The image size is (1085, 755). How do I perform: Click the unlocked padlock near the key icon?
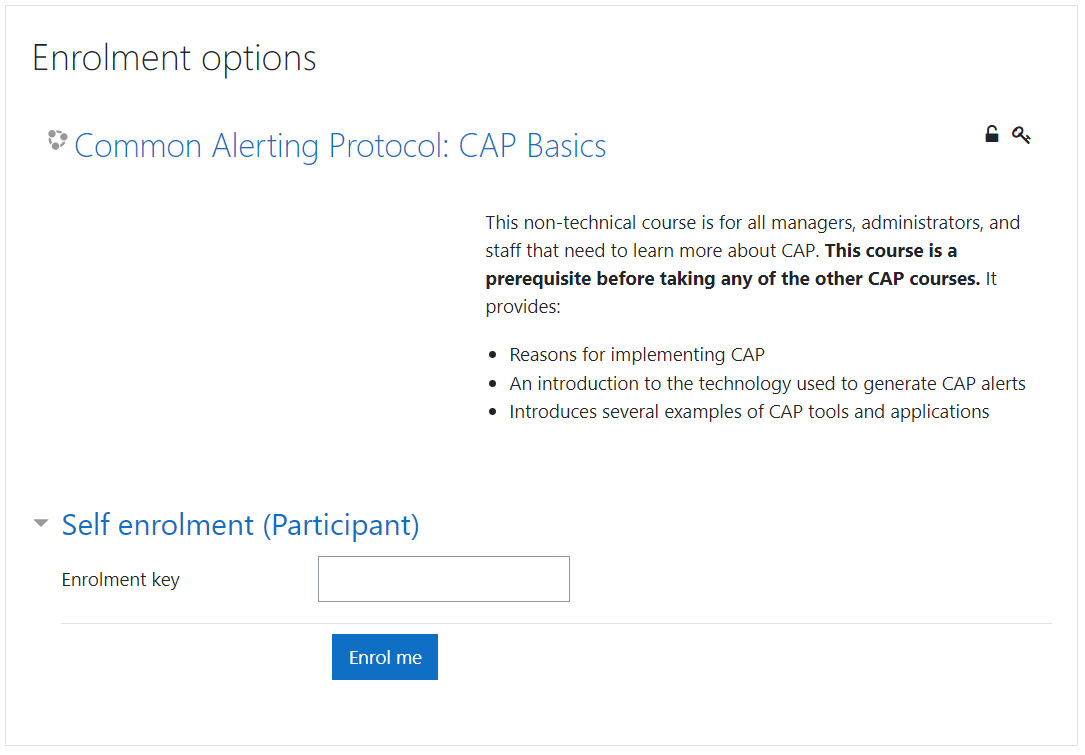[991, 133]
